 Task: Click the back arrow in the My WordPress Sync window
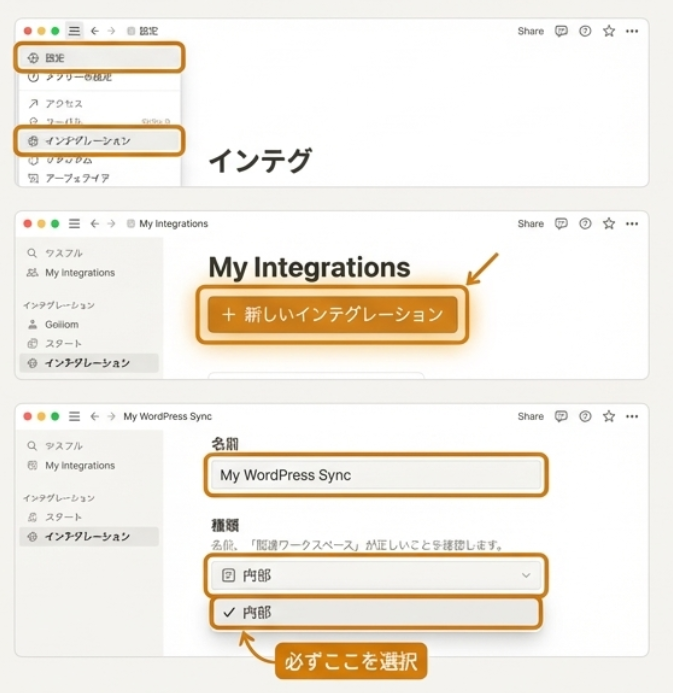pos(94,416)
